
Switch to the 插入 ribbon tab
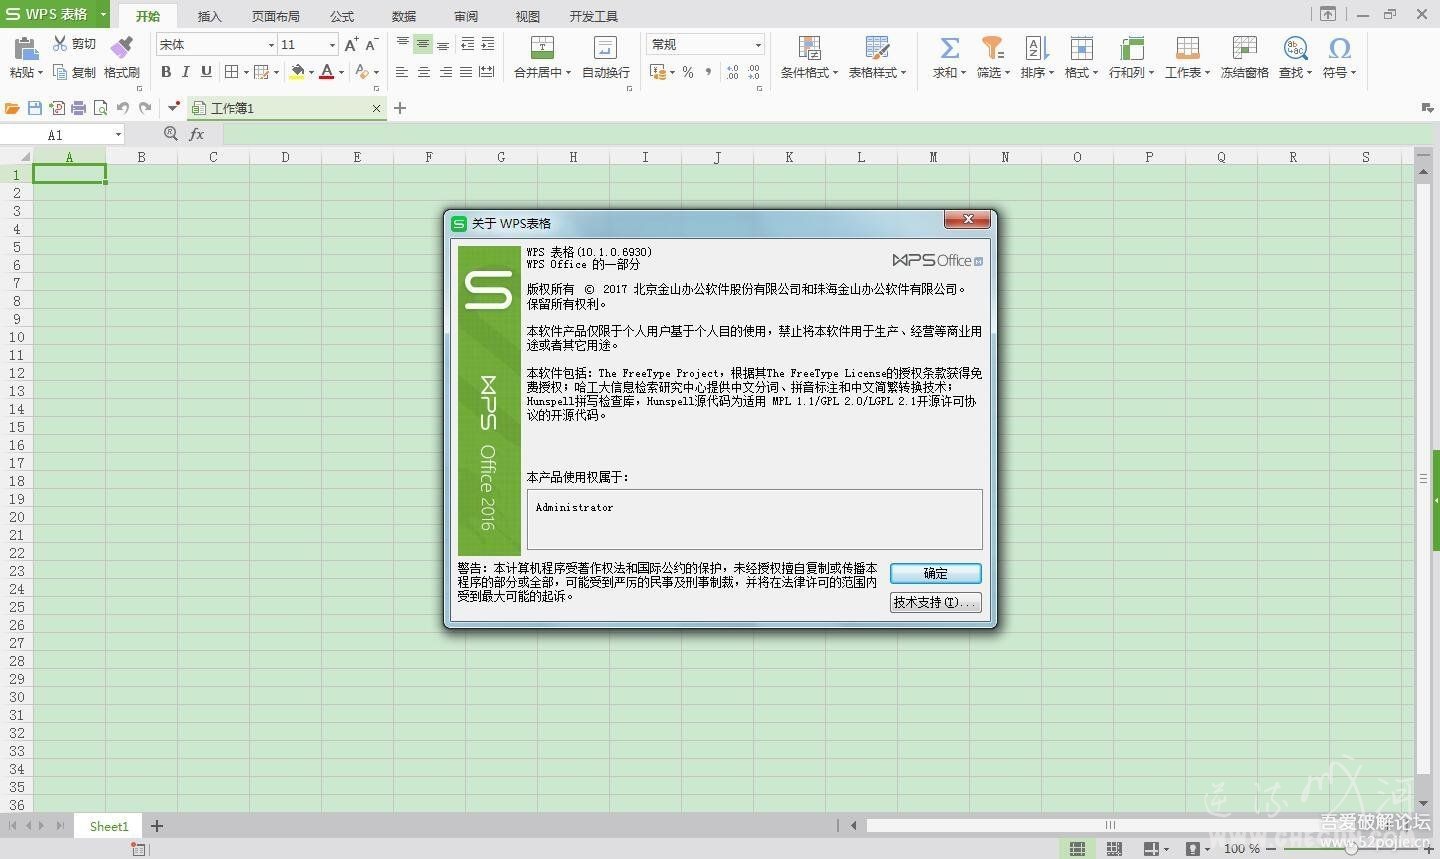[209, 16]
